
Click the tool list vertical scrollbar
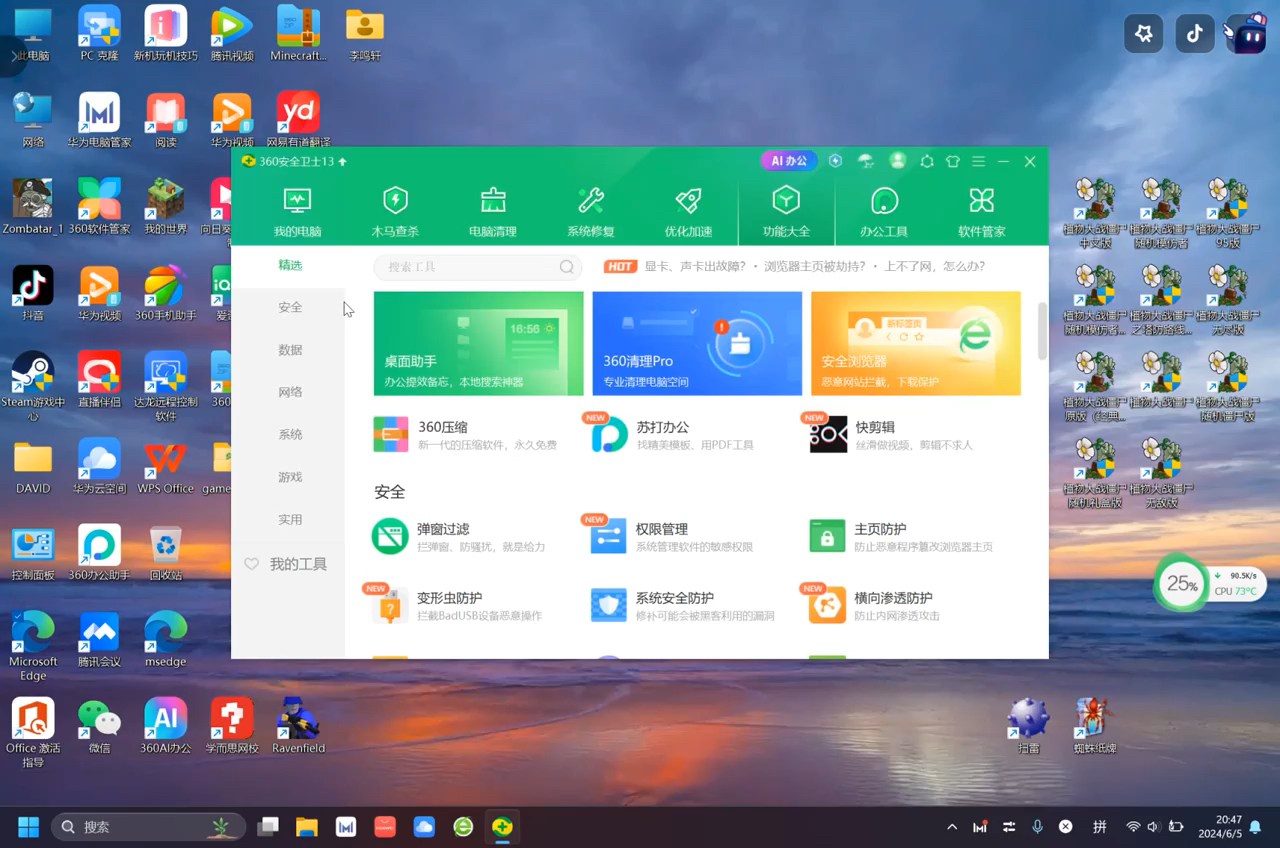1042,330
